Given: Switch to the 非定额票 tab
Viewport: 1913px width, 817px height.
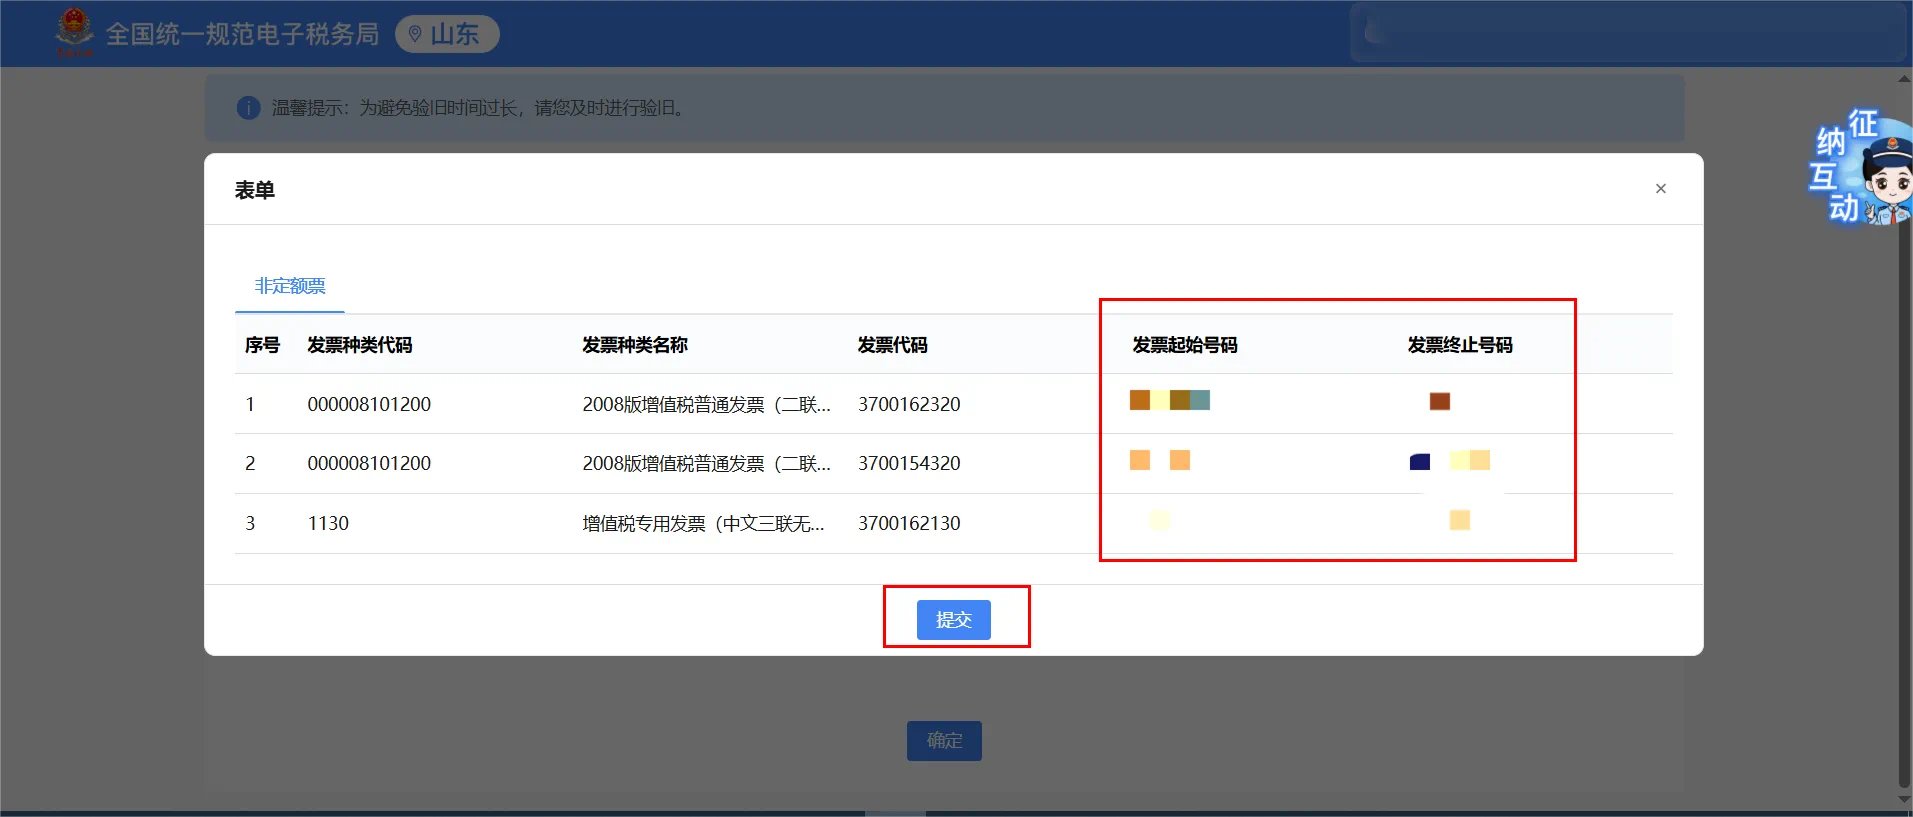Looking at the screenshot, I should (x=290, y=286).
